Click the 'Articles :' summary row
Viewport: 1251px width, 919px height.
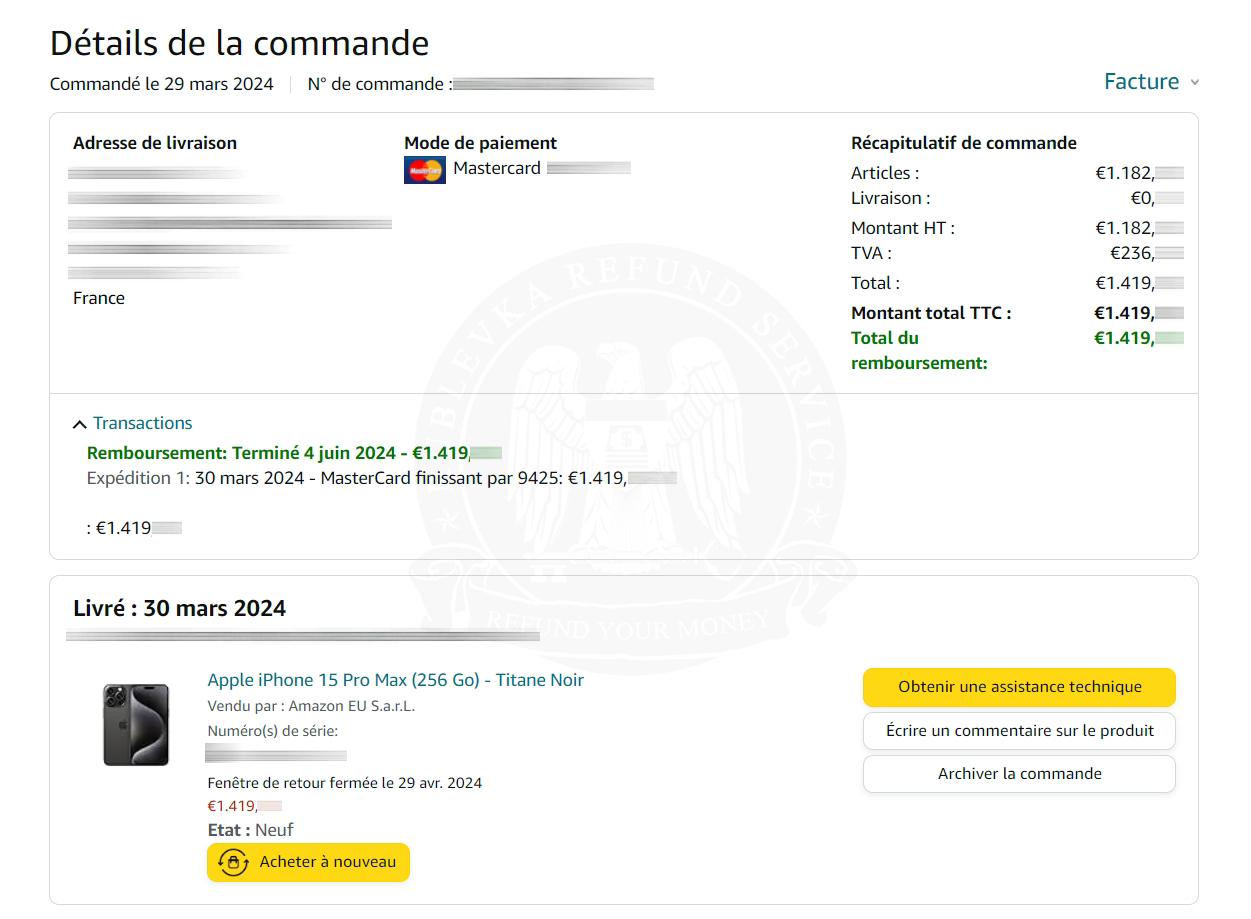[x=1017, y=173]
